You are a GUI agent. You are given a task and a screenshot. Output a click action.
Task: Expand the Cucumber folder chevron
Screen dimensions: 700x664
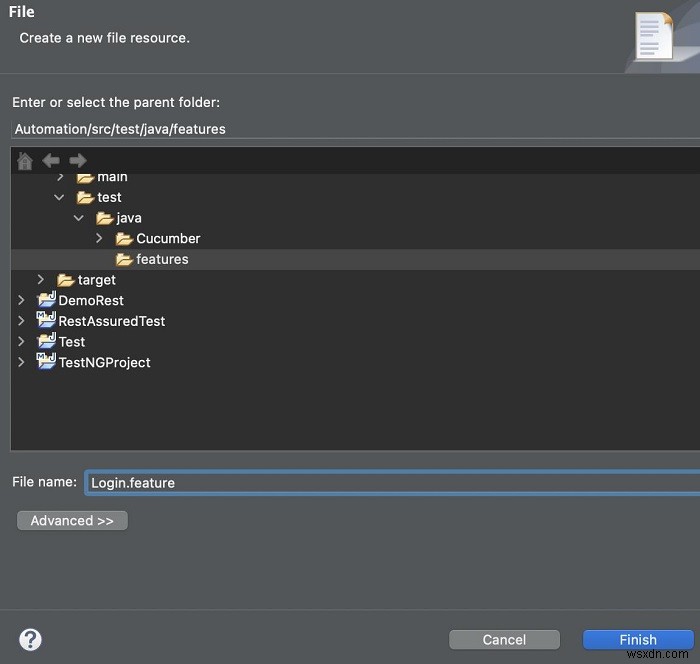pos(99,238)
